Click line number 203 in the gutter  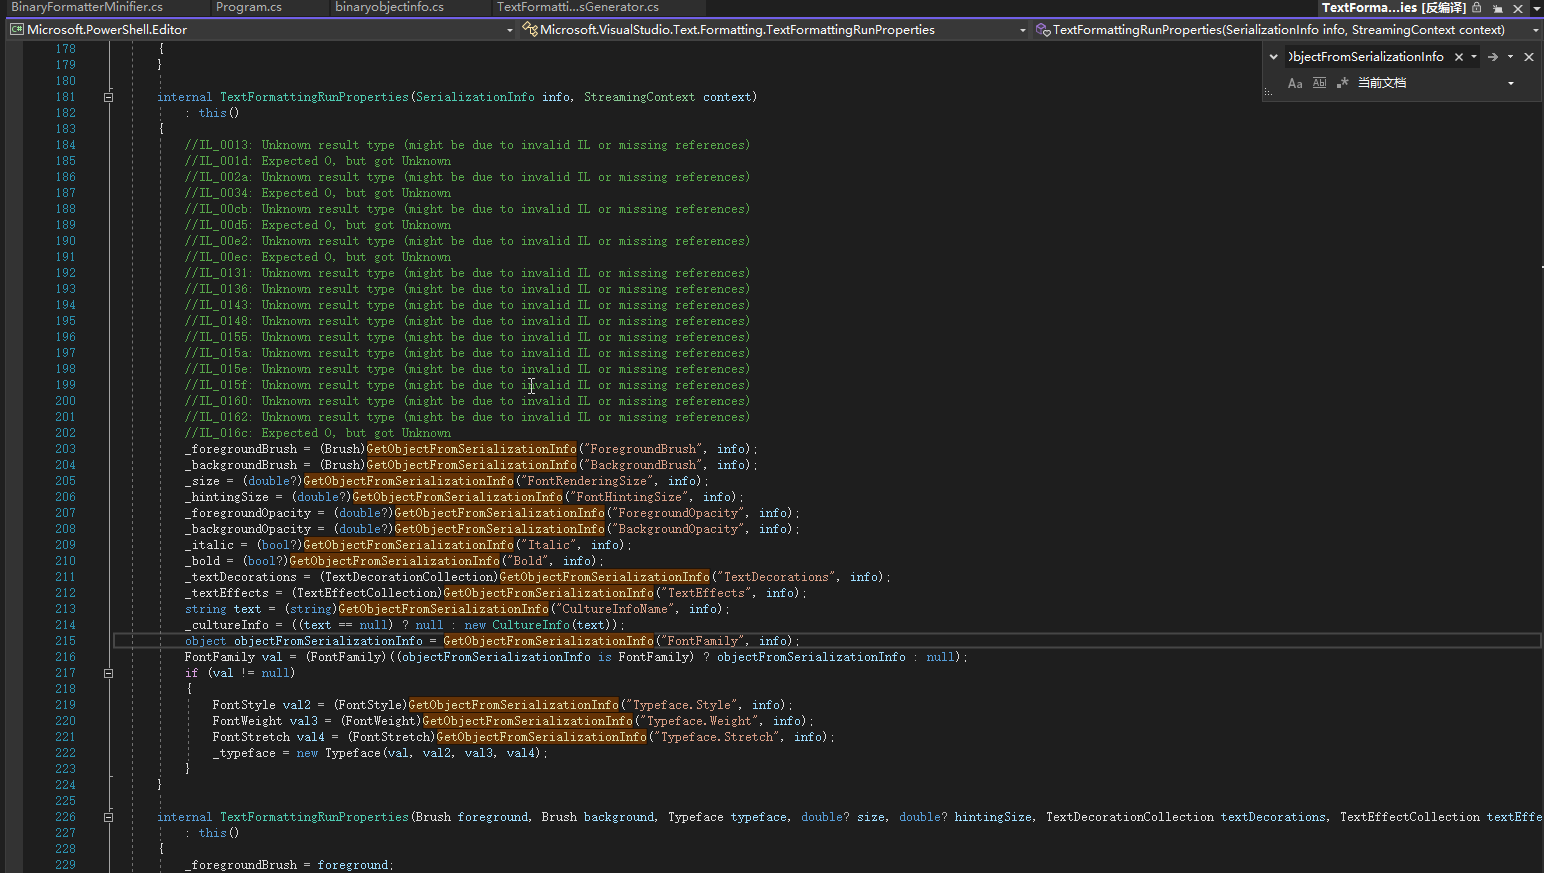click(x=65, y=449)
